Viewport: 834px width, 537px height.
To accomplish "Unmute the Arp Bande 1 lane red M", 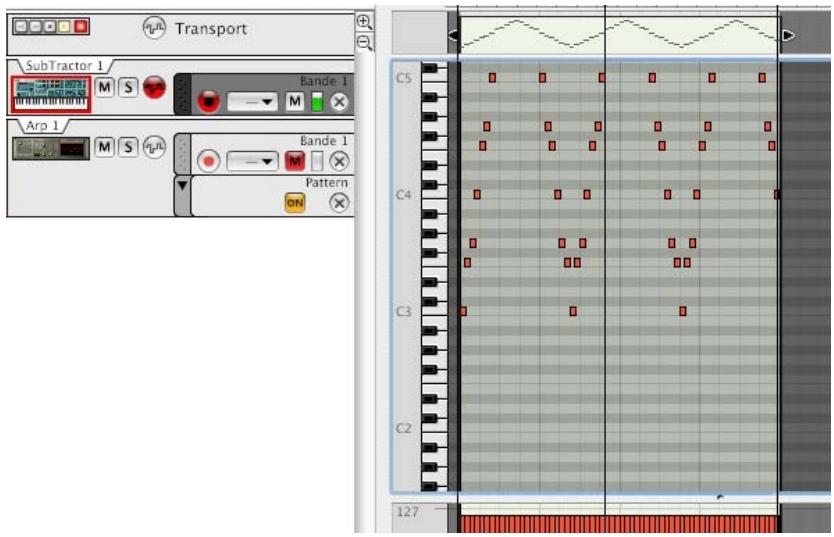I will click(x=295, y=161).
